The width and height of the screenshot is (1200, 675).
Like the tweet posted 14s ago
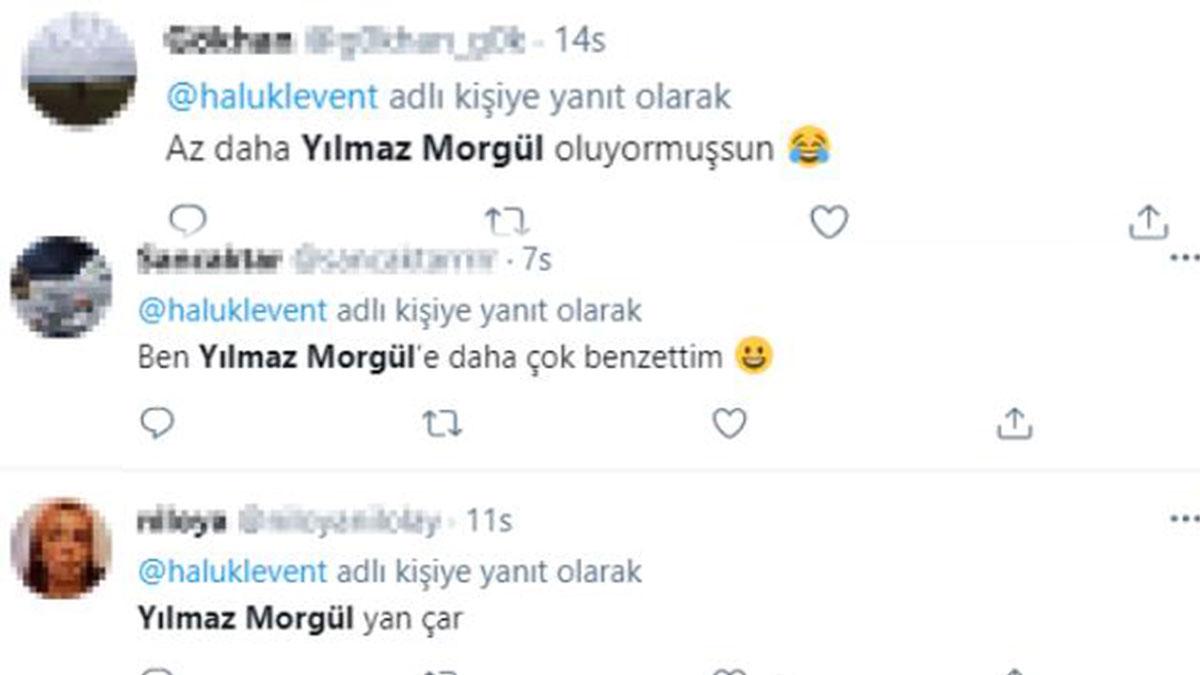(x=828, y=222)
